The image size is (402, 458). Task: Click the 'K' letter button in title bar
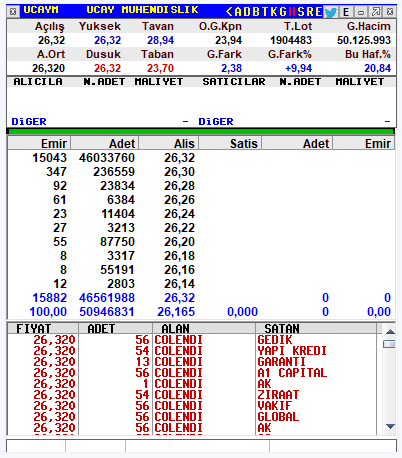tap(274, 12)
